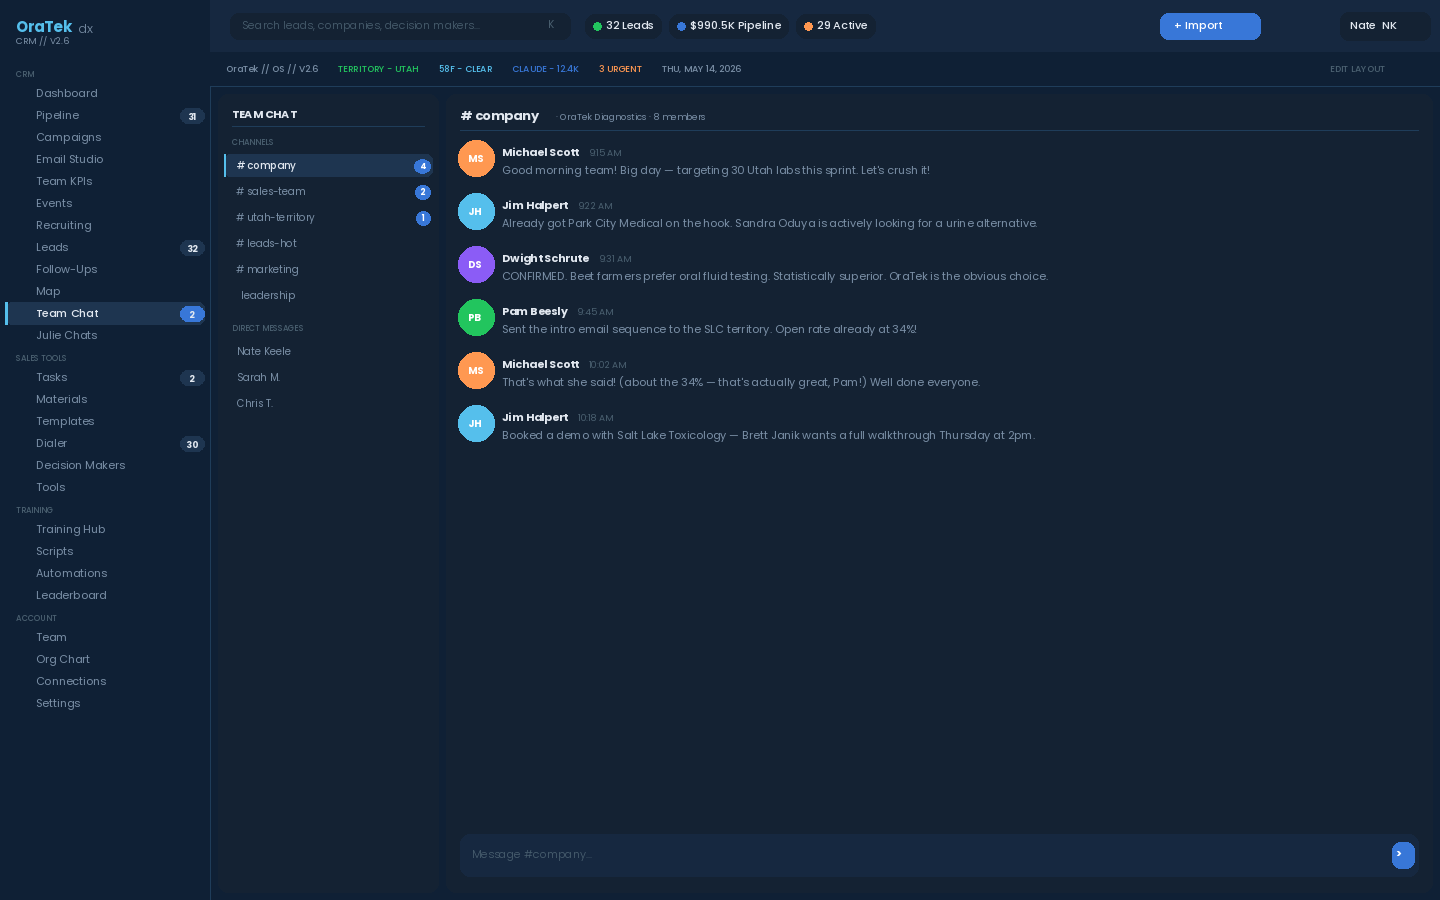Click the Tasks count badge 2
1440x900 pixels.
point(192,378)
